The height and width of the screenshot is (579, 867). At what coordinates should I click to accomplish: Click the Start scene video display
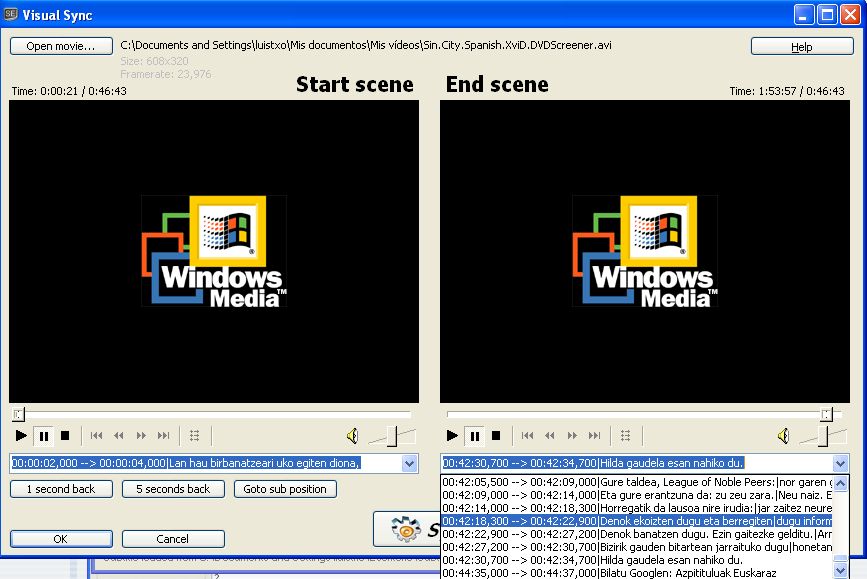[214, 252]
